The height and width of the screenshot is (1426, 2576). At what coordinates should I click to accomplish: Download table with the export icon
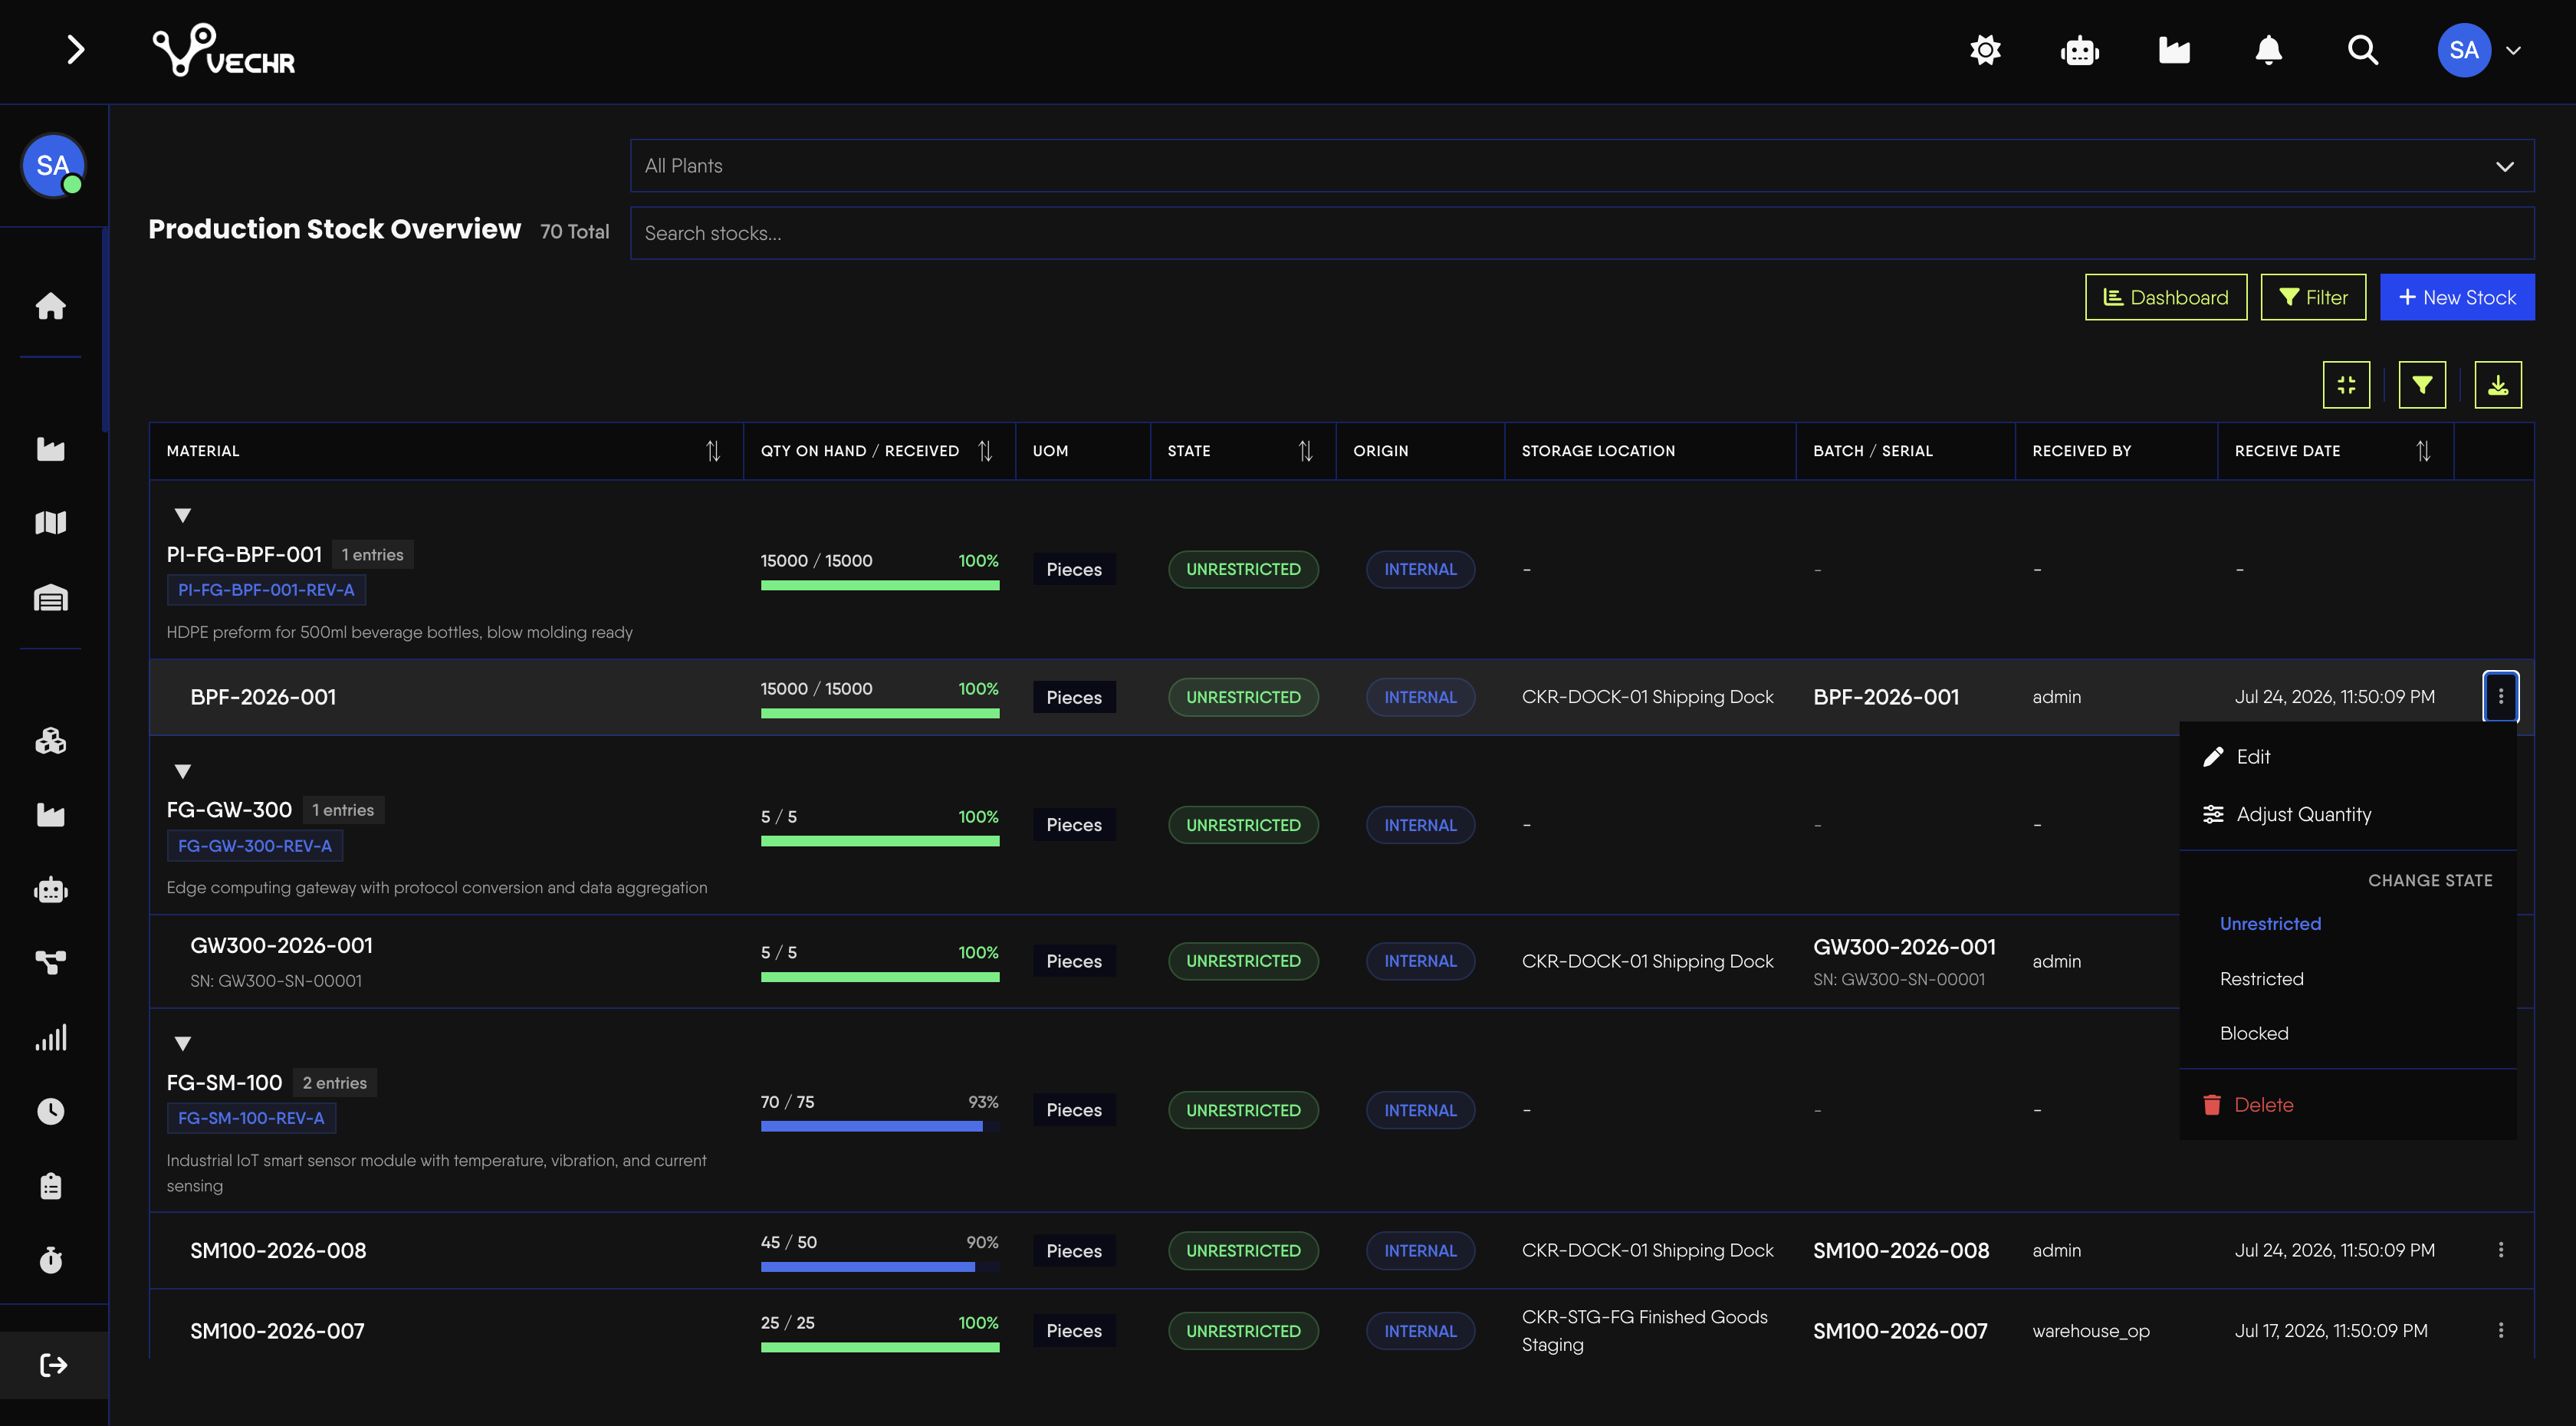[2498, 385]
